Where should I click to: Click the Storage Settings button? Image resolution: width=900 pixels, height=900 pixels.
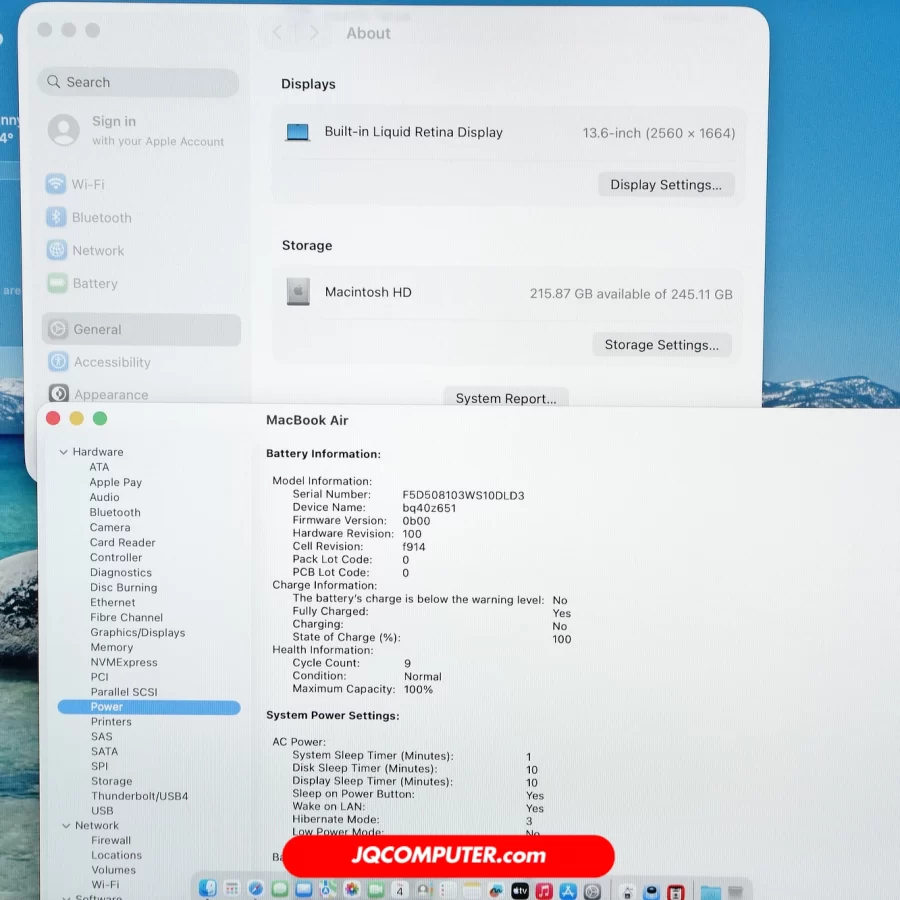662,345
